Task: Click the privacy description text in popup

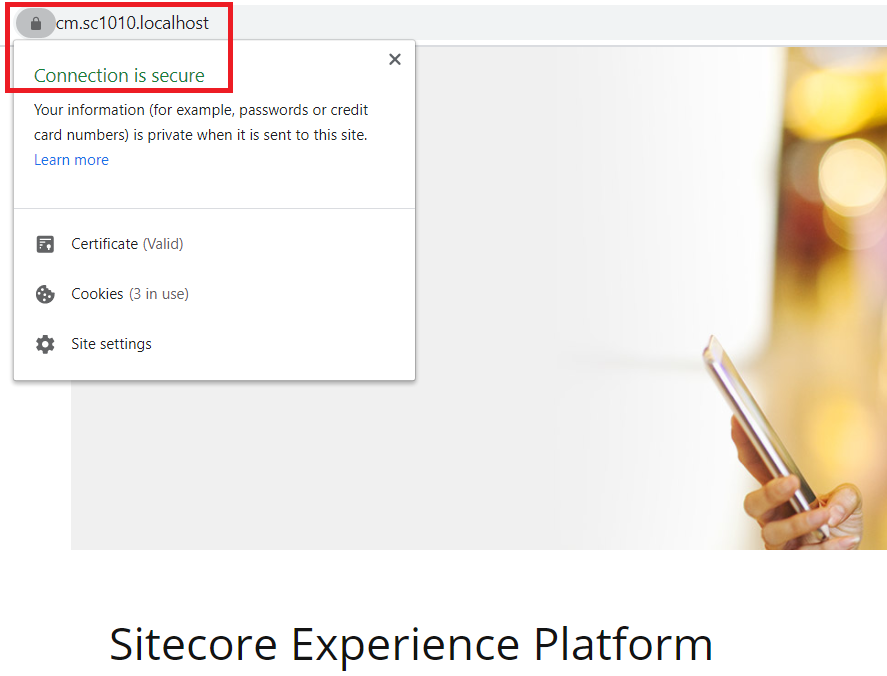Action: point(200,122)
